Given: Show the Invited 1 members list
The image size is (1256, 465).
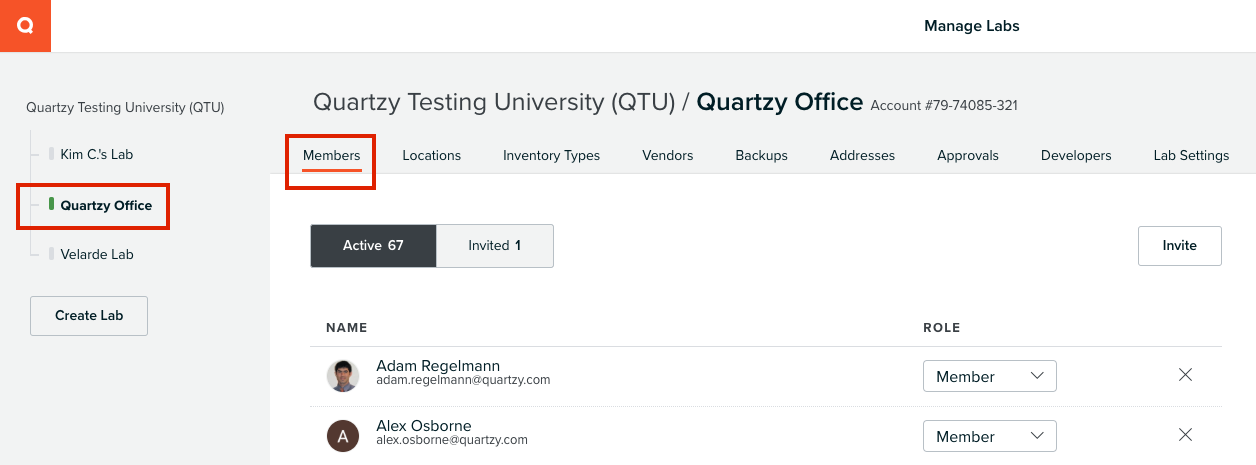Looking at the screenshot, I should (495, 245).
